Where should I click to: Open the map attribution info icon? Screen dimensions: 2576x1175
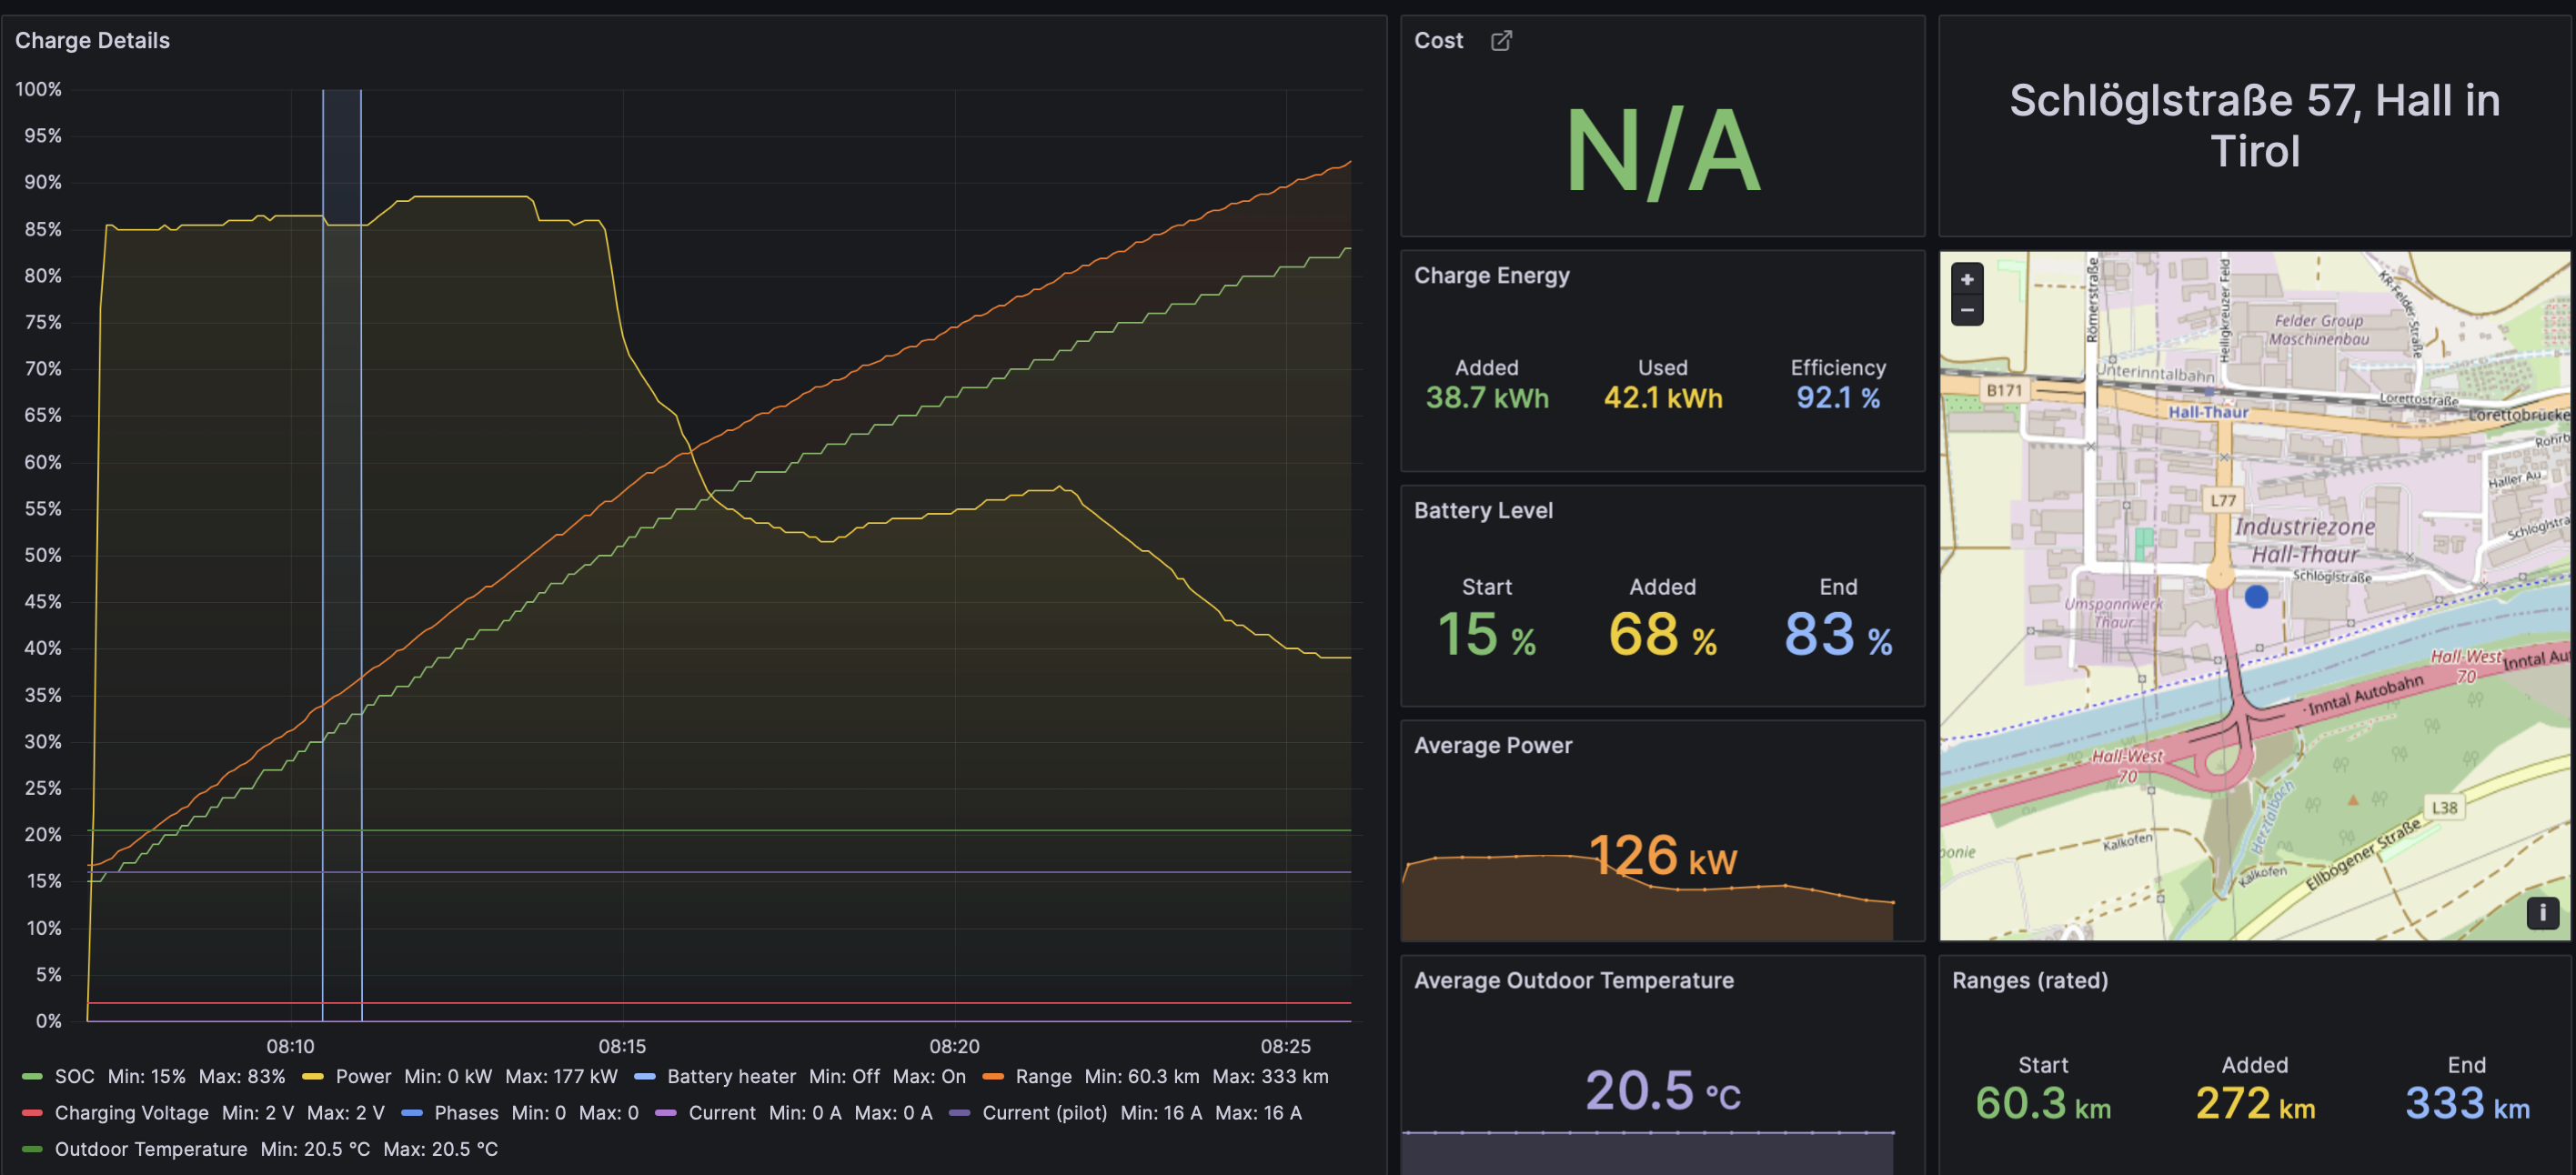(x=2542, y=912)
